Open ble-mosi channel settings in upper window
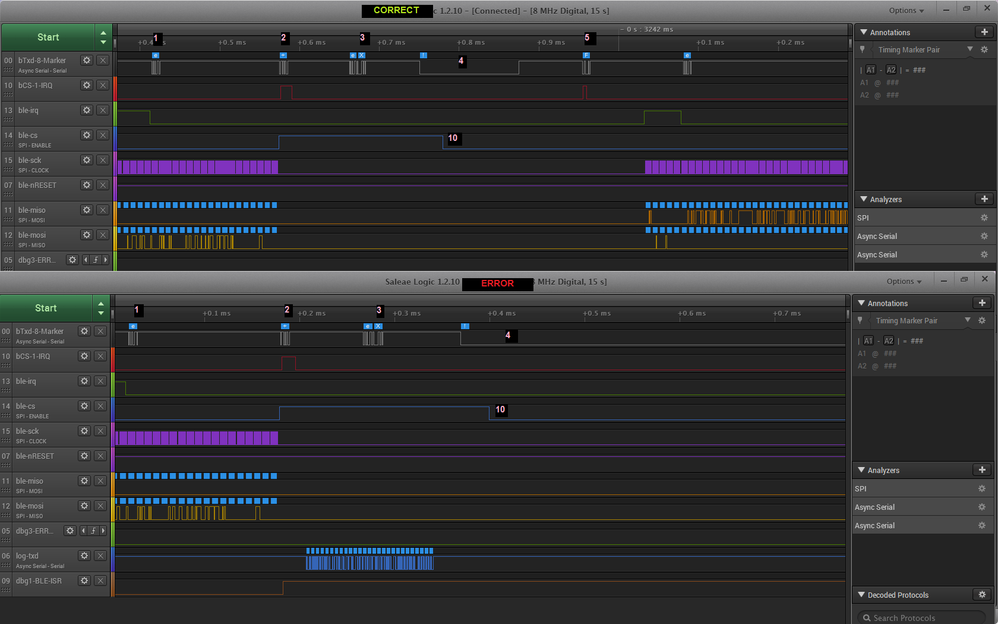This screenshot has height=624, width=998. click(87, 235)
